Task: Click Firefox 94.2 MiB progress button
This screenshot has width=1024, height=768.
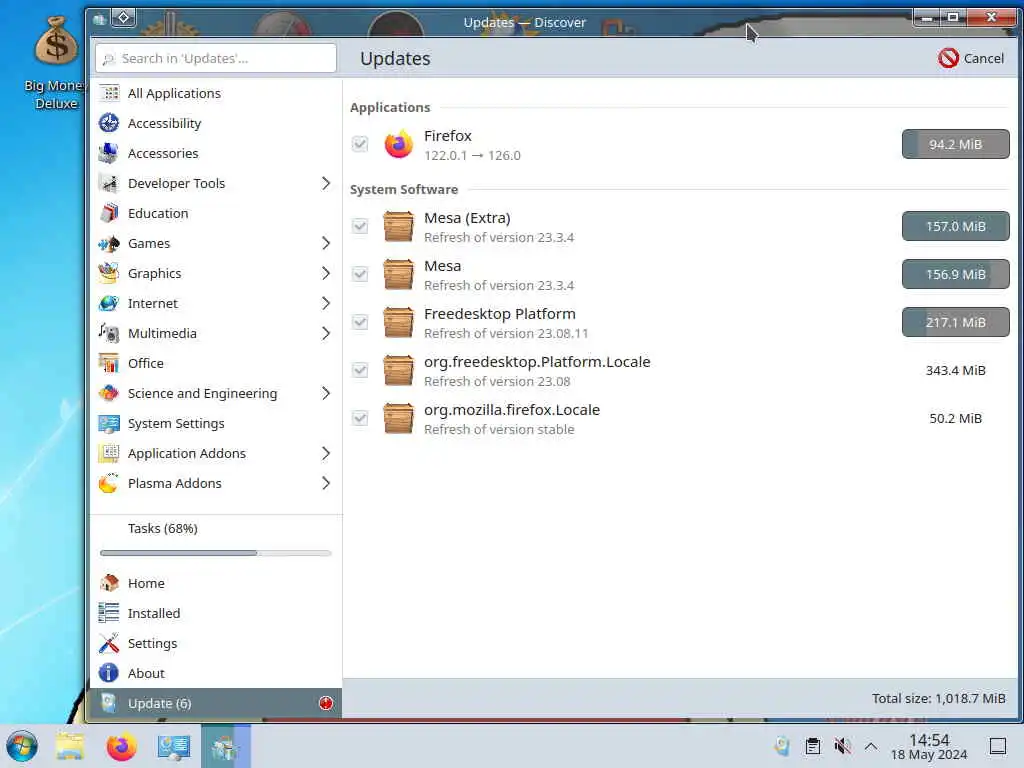Action: [x=955, y=144]
